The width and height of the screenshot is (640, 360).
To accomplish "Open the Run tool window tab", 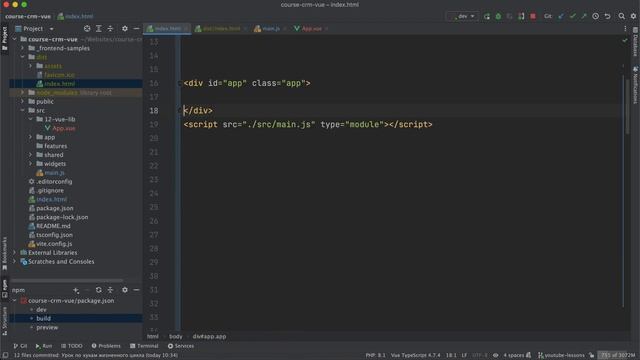I will click(x=44, y=346).
